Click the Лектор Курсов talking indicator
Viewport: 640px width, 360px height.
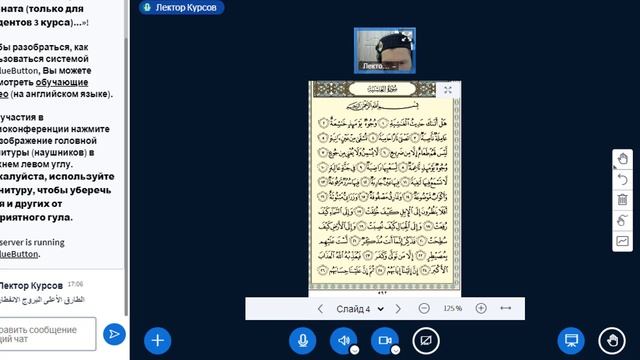click(181, 7)
